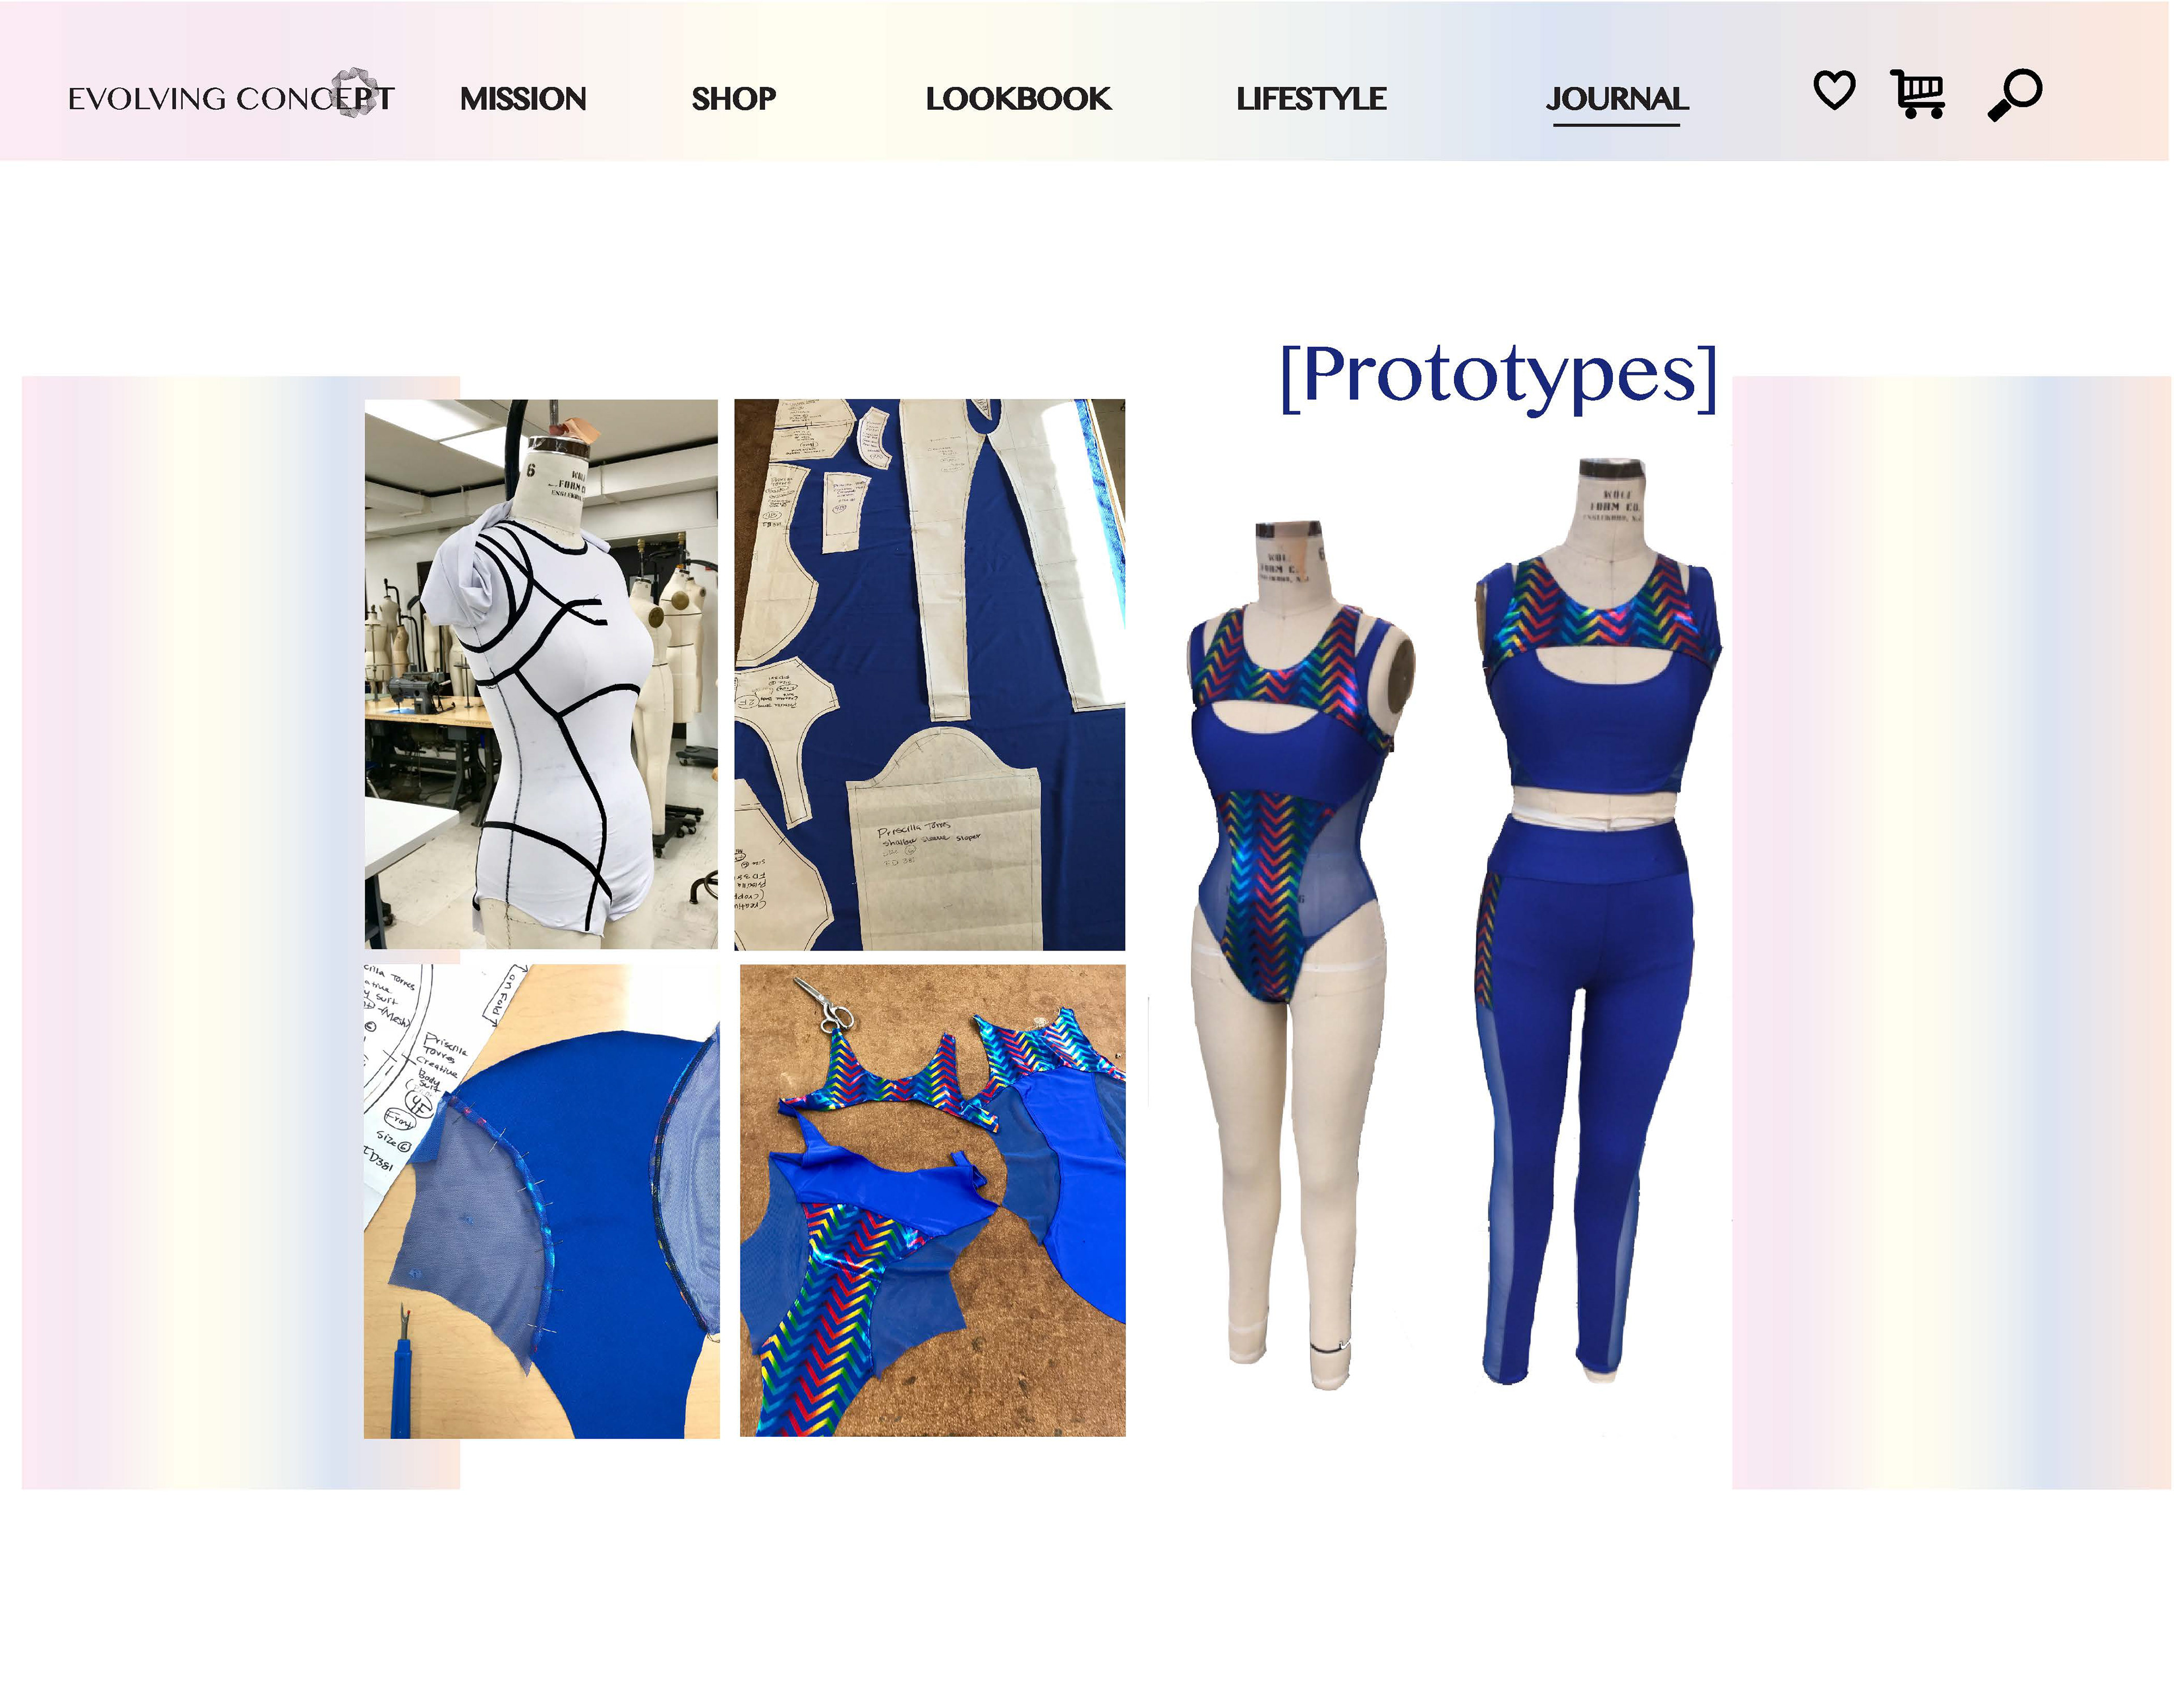Open the paper pattern pieces photo
This screenshot has width=2174, height=1708.
(929, 674)
